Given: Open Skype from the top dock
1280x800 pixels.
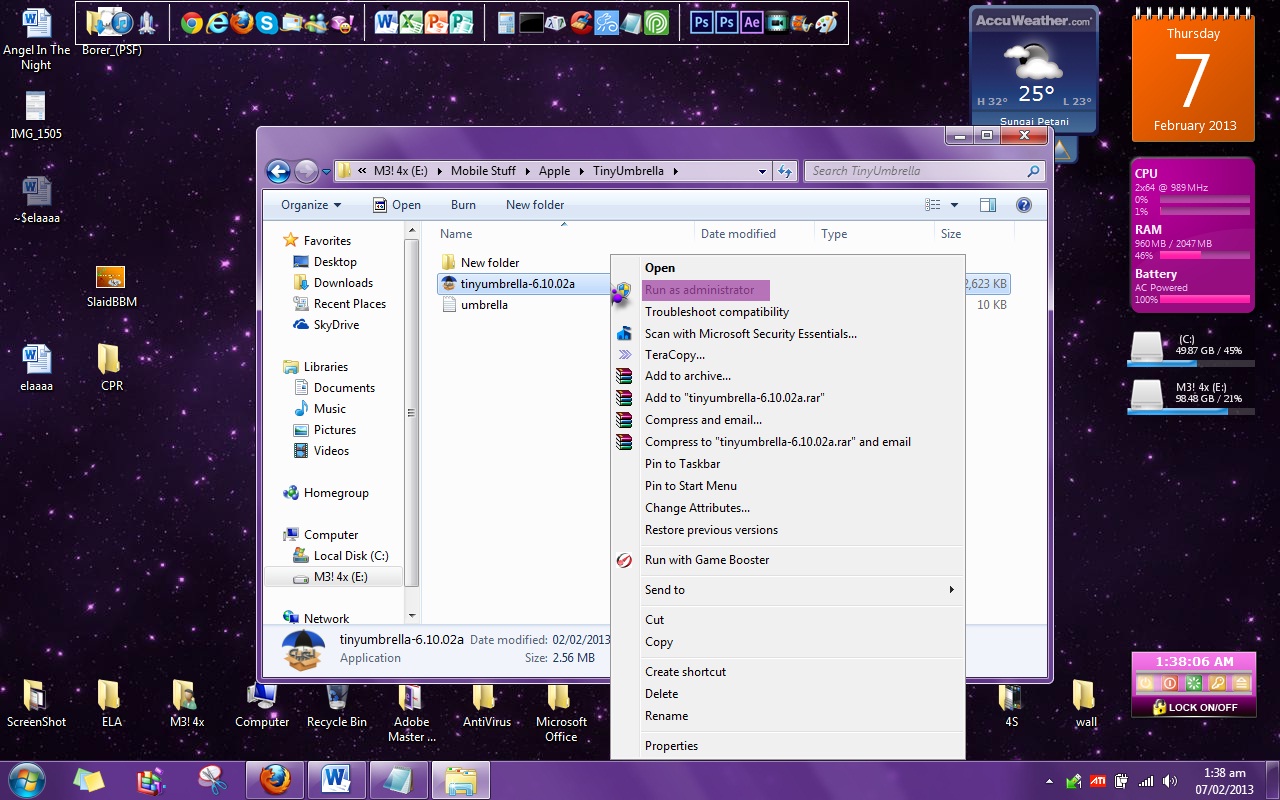Looking at the screenshot, I should click(x=266, y=22).
